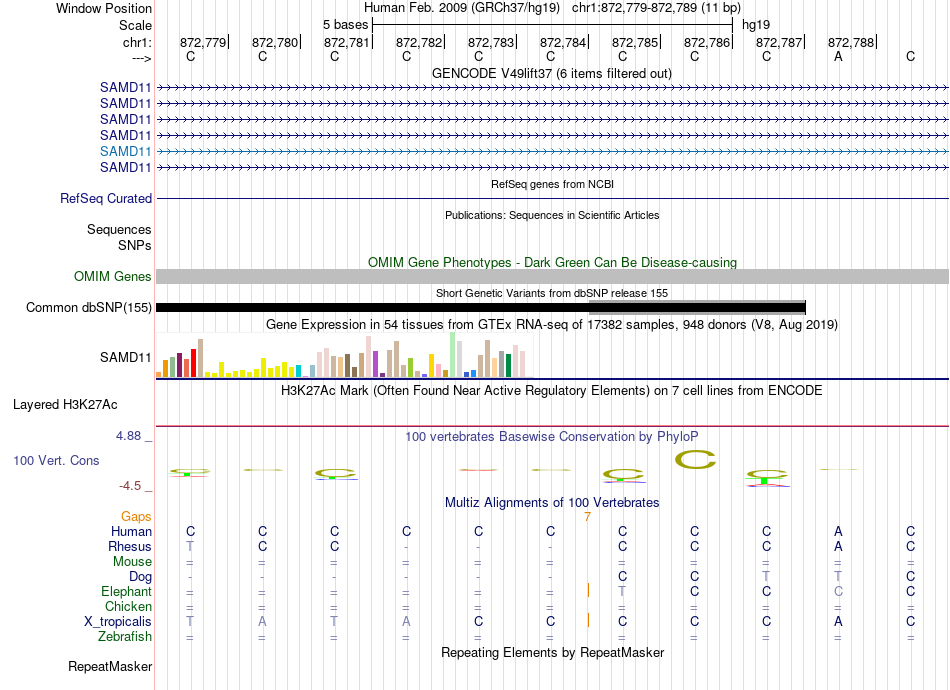This screenshot has height=690, width=950.
Task: Click the RefSeq Curated track label
Action: point(106,198)
